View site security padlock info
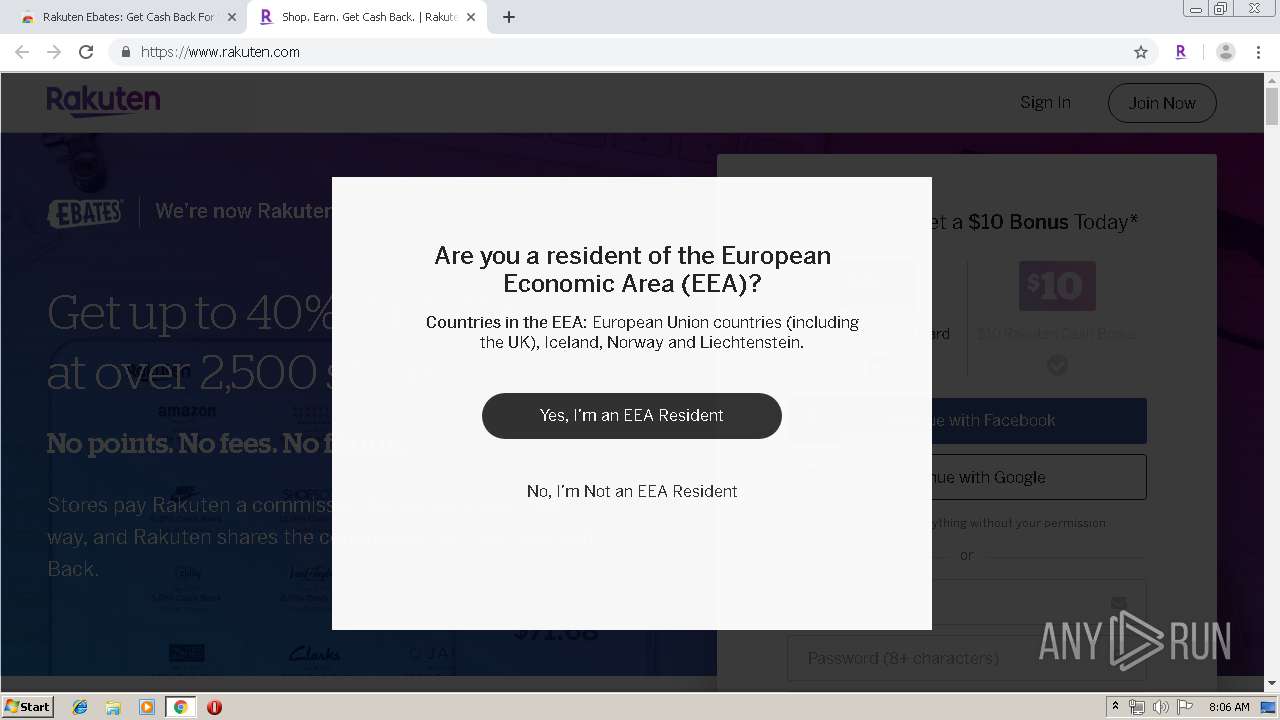Screen dimensions: 1280x720 tap(125, 52)
